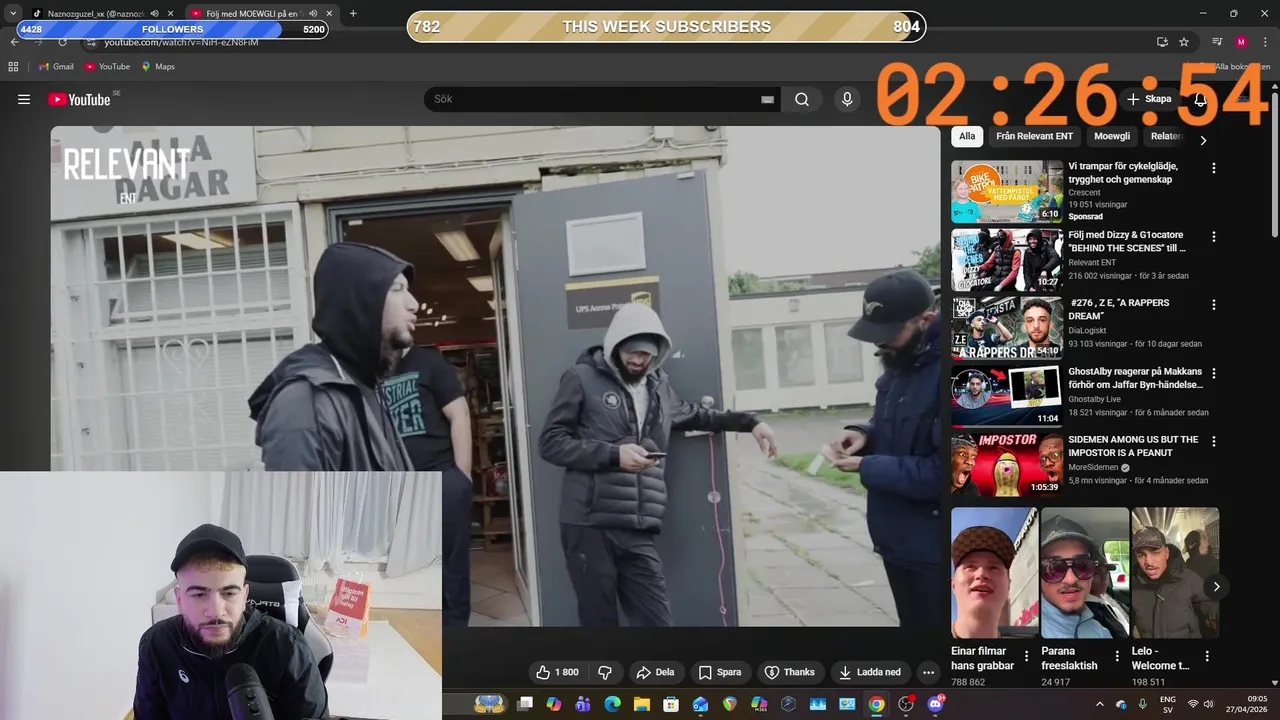Open #276, Z.E, A RAPPERS DREAM title
The height and width of the screenshot is (720, 1280).
click(1120, 309)
